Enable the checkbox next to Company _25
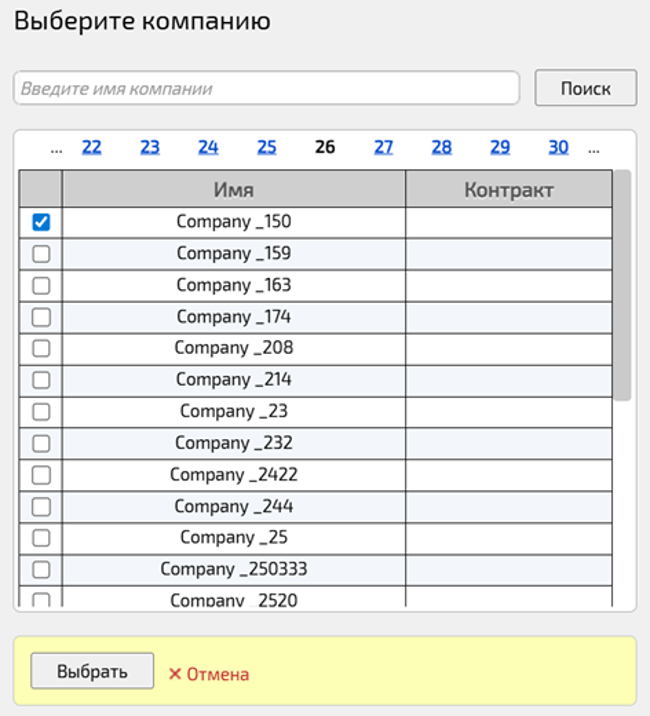 (x=41, y=537)
